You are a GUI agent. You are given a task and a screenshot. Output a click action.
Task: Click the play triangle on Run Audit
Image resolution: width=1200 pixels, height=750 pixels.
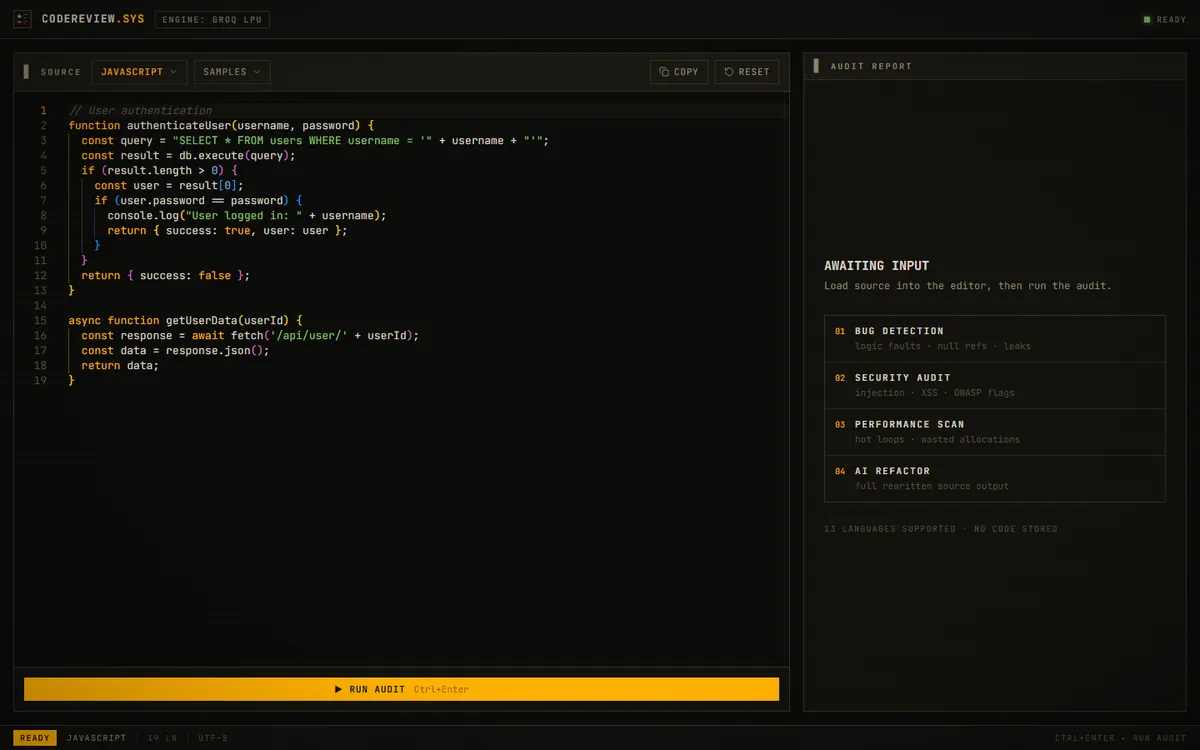[339, 689]
